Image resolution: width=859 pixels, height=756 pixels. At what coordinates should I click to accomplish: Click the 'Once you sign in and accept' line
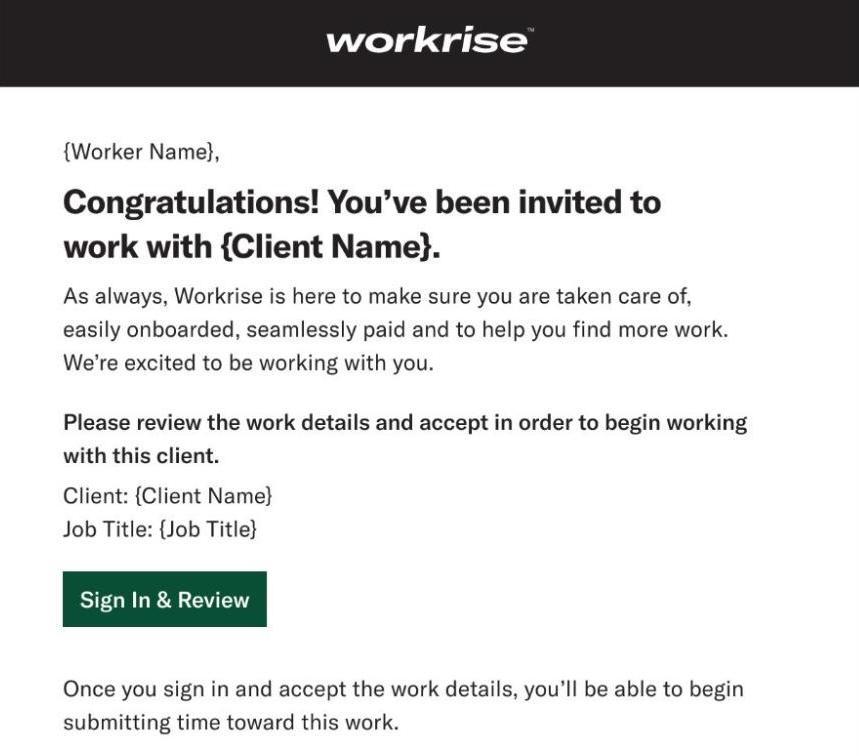click(403, 689)
